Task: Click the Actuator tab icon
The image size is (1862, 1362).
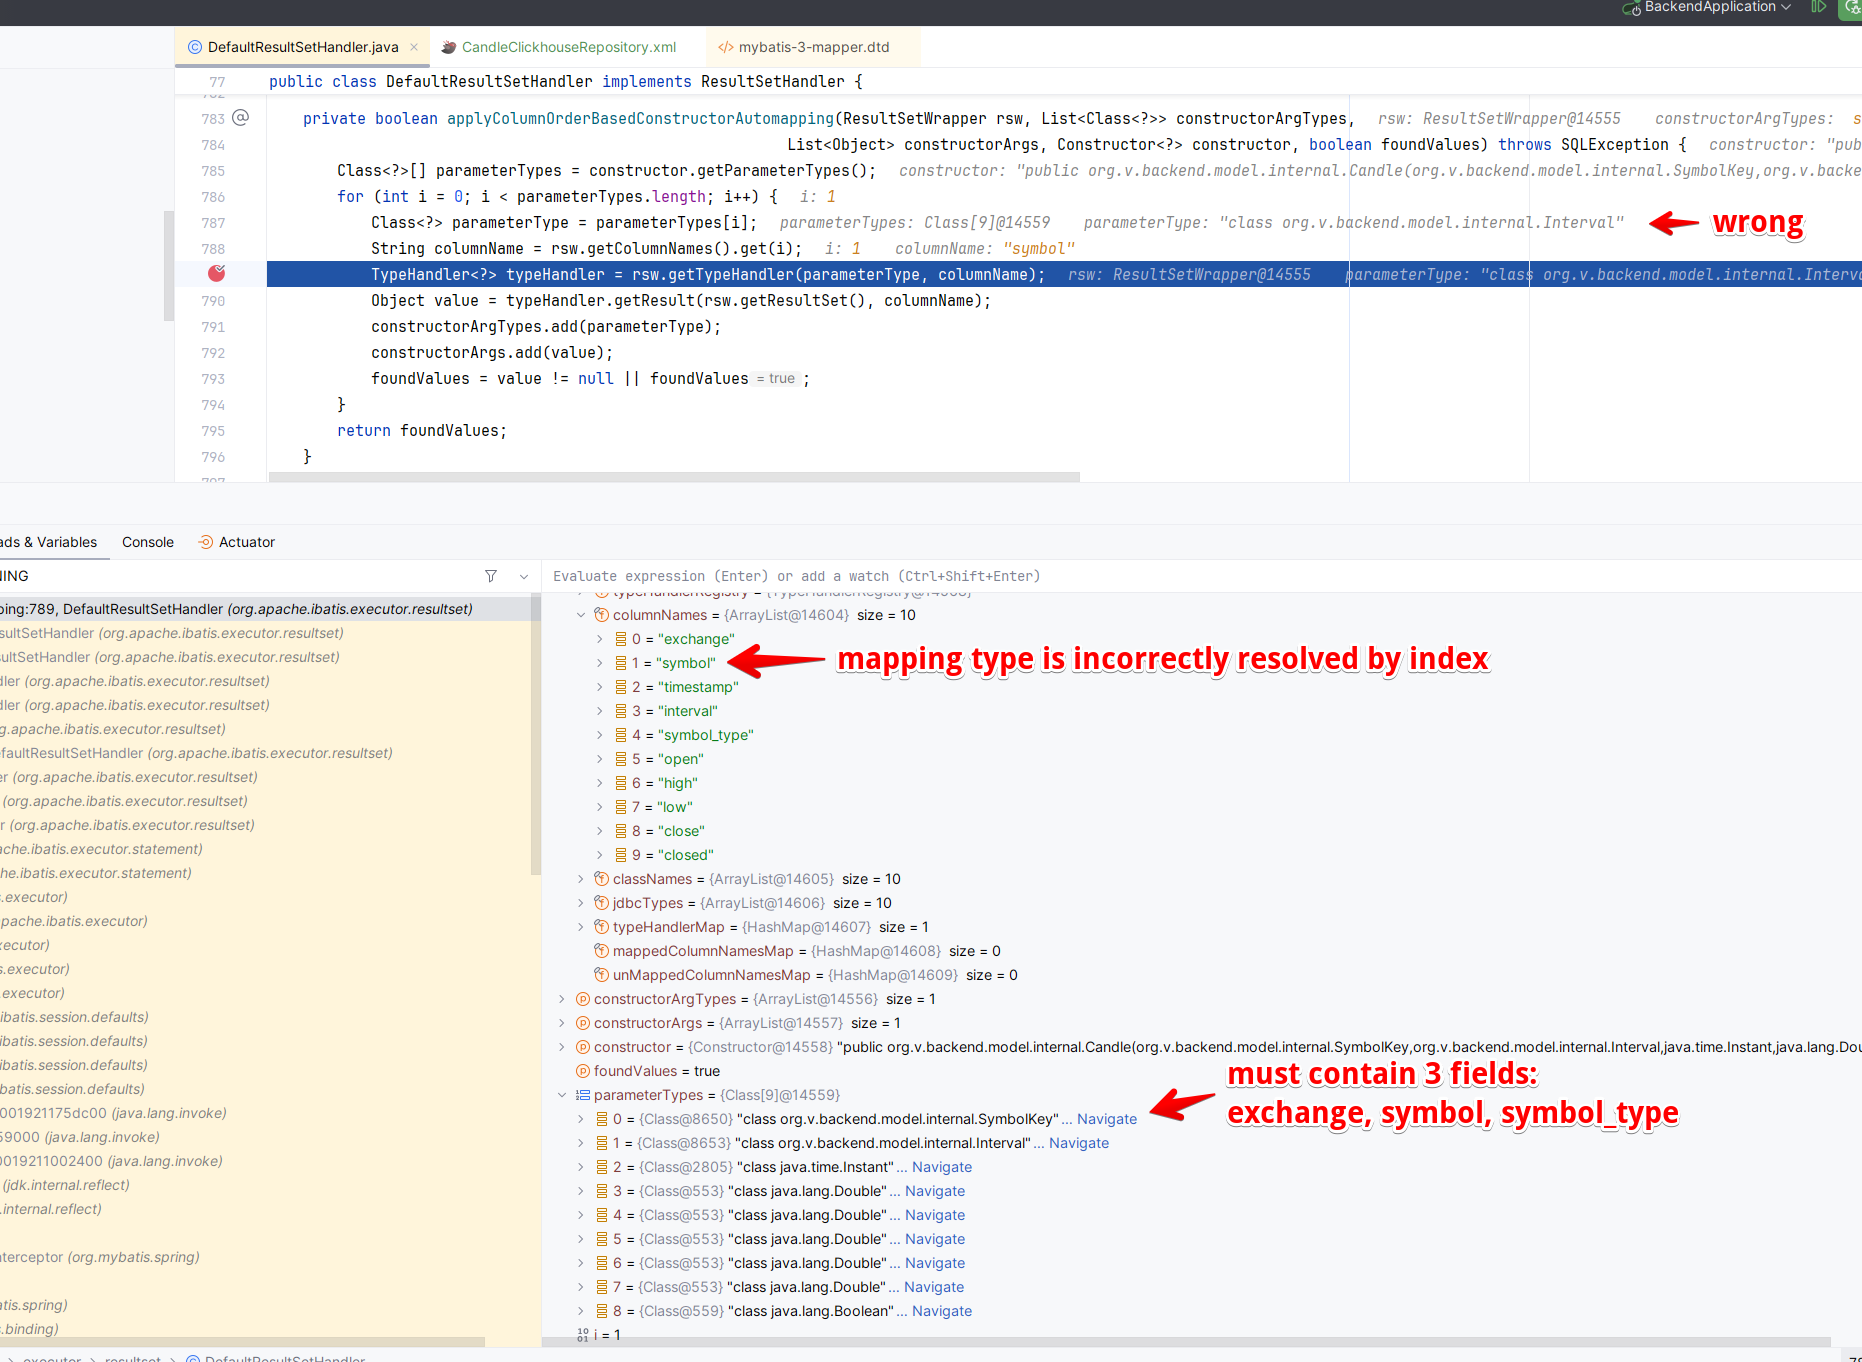Action: 206,542
